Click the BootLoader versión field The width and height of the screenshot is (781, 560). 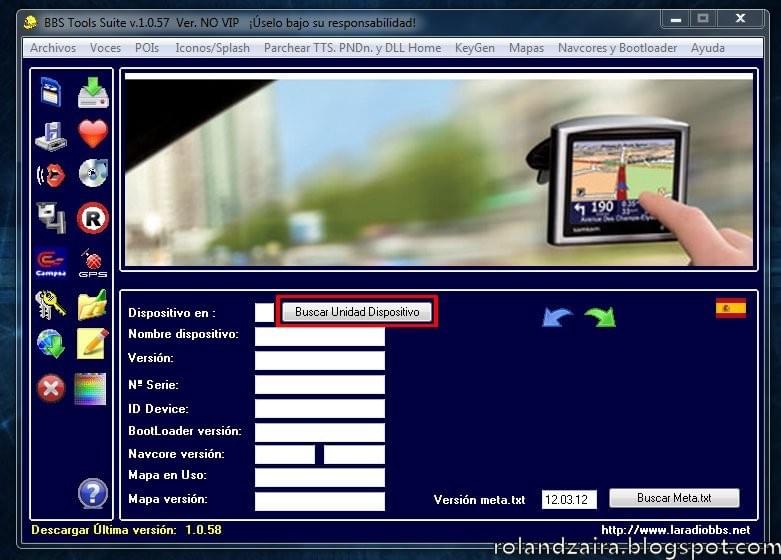pos(320,432)
